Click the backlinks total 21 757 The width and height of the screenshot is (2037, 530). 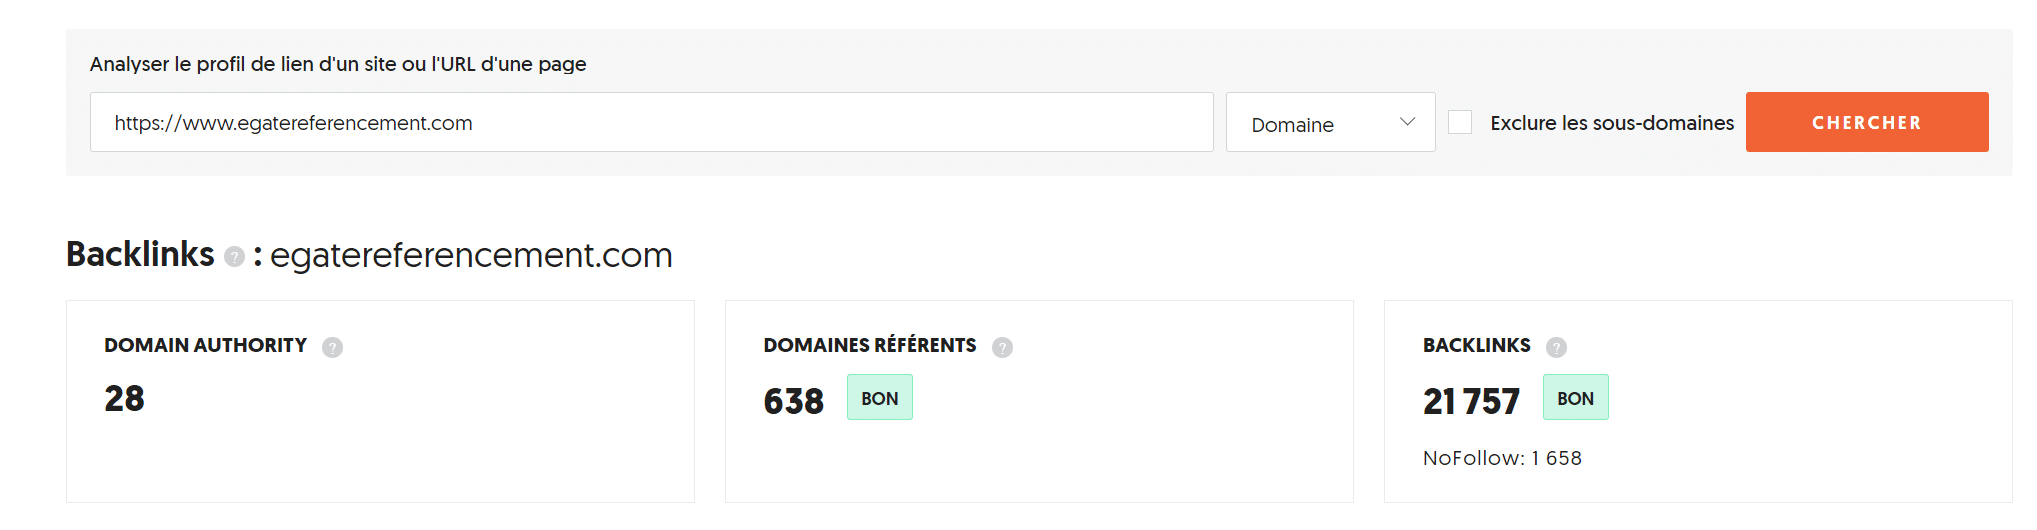pyautogui.click(x=1471, y=401)
